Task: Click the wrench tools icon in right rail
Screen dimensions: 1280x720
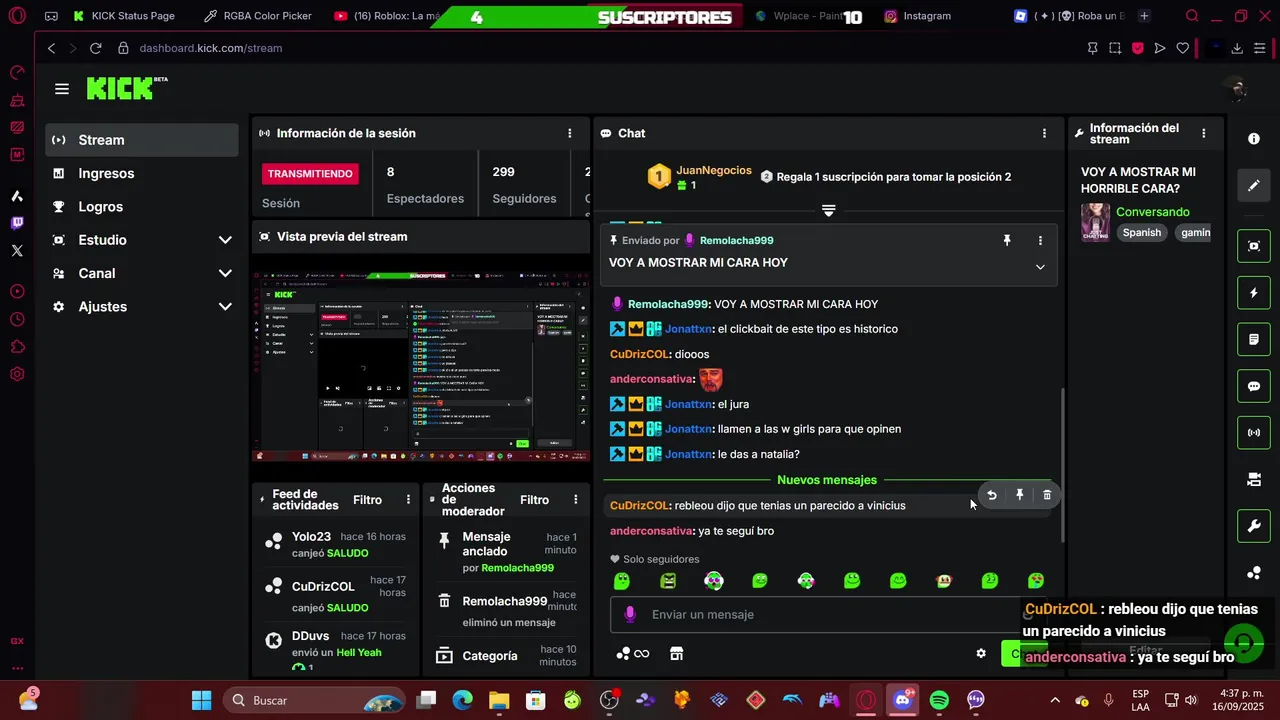Action: [x=1254, y=526]
